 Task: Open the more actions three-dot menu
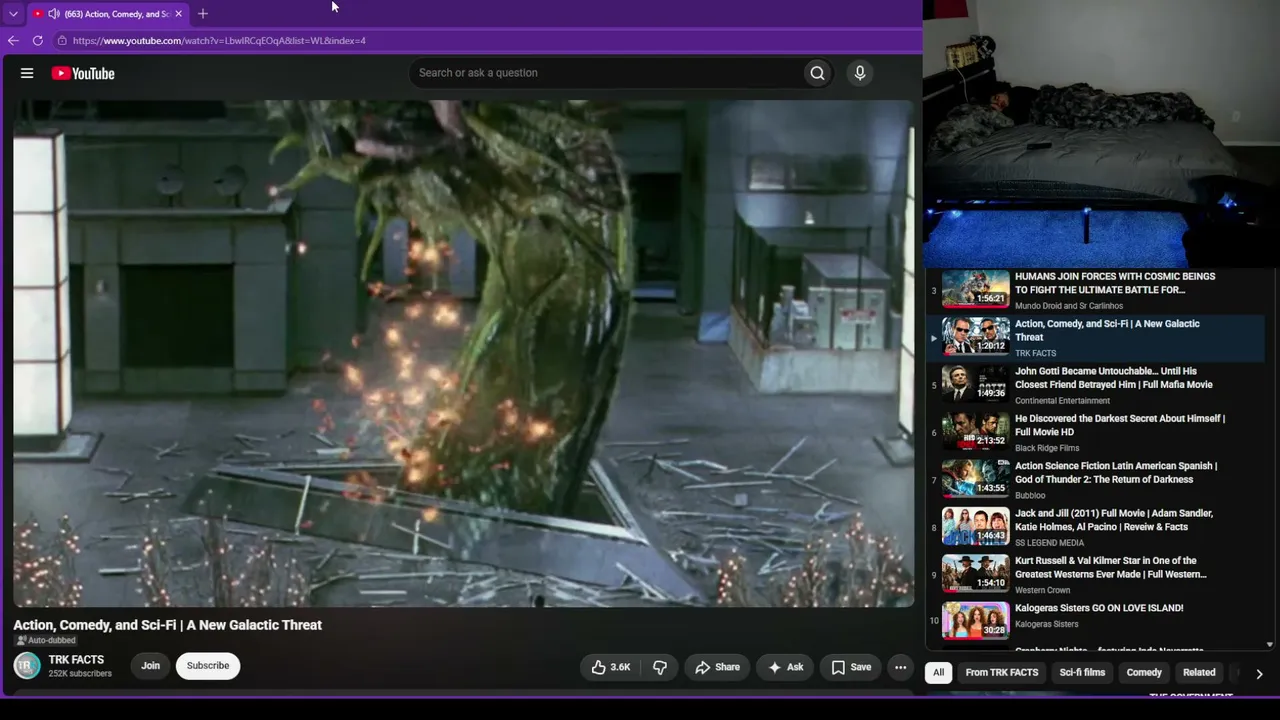click(x=900, y=667)
